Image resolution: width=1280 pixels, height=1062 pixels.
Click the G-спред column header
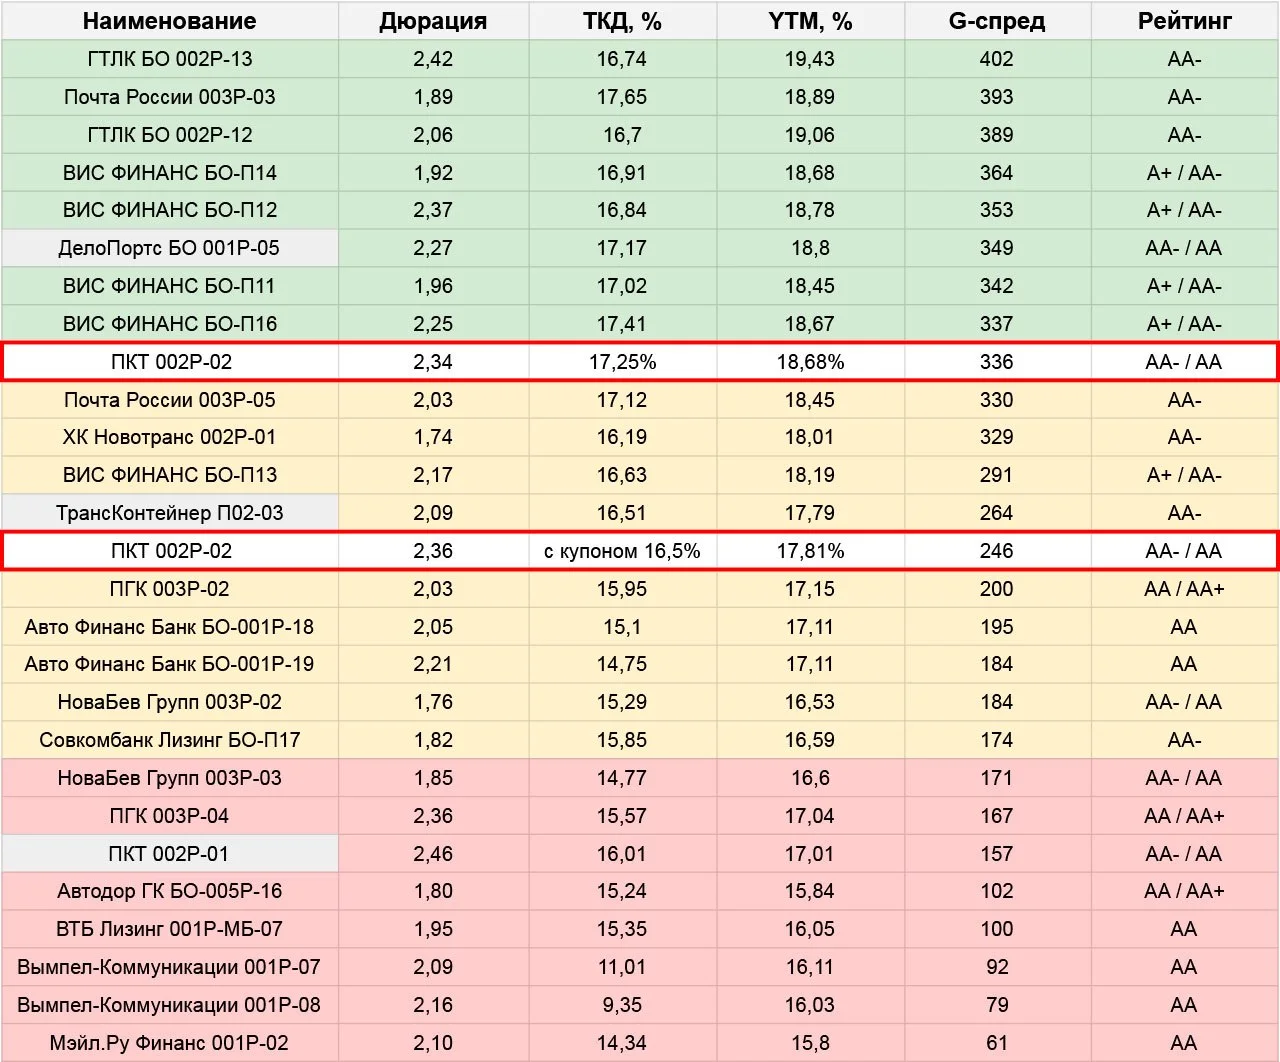[997, 21]
